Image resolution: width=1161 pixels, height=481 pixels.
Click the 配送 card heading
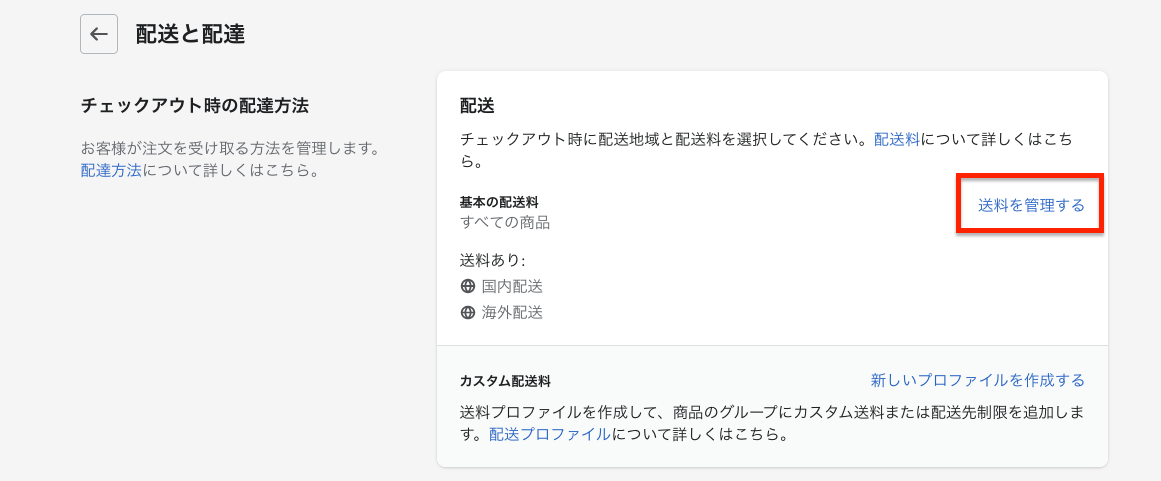tap(478, 106)
